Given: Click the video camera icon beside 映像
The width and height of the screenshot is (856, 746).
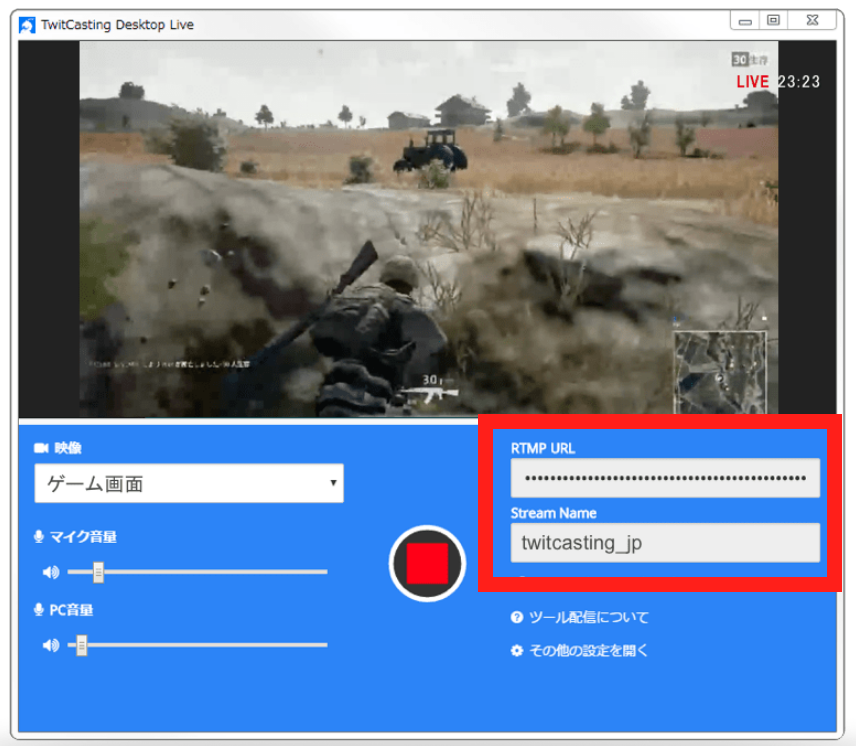Looking at the screenshot, I should 41,448.
